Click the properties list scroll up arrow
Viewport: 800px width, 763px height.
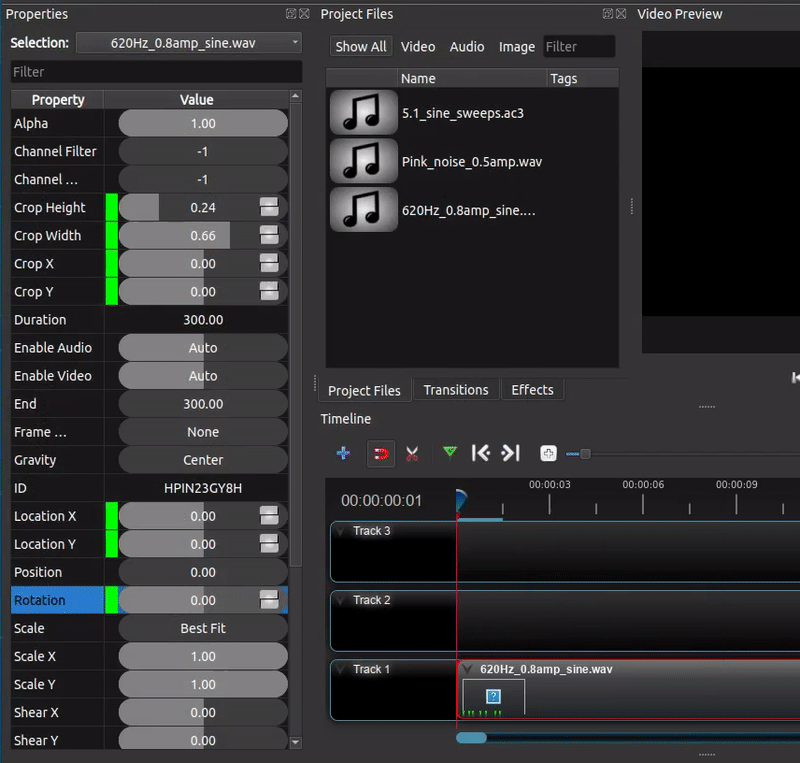tap(295, 96)
